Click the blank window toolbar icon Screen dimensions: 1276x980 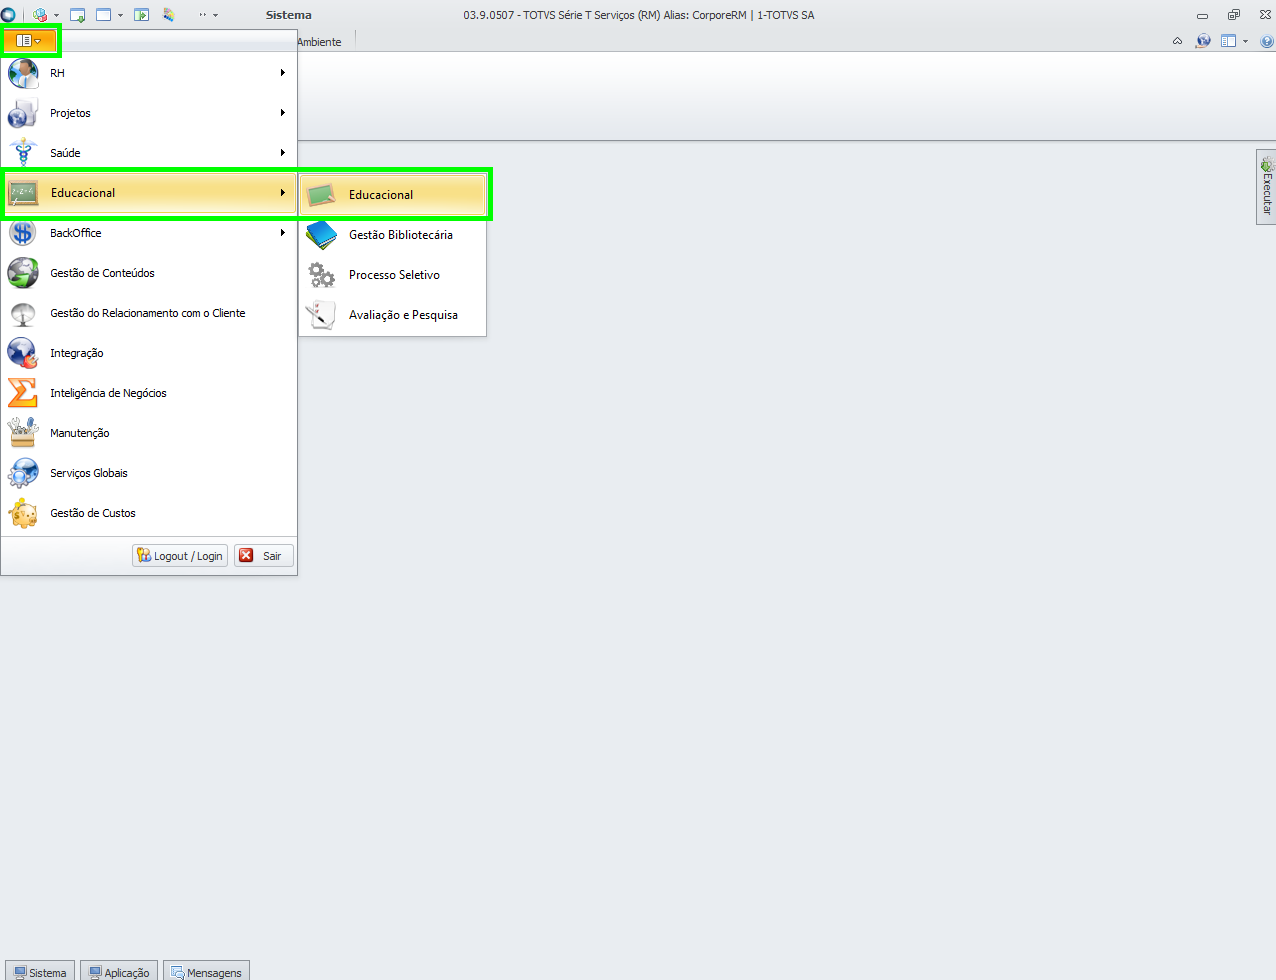tap(103, 15)
